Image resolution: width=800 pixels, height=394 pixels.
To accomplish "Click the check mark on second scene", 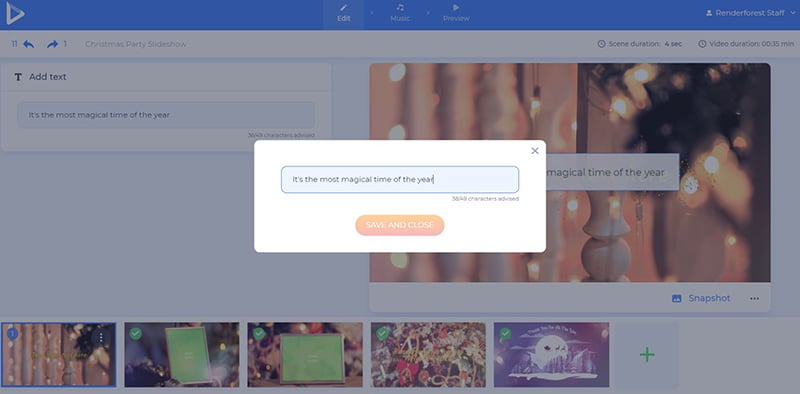I will [x=135, y=334].
